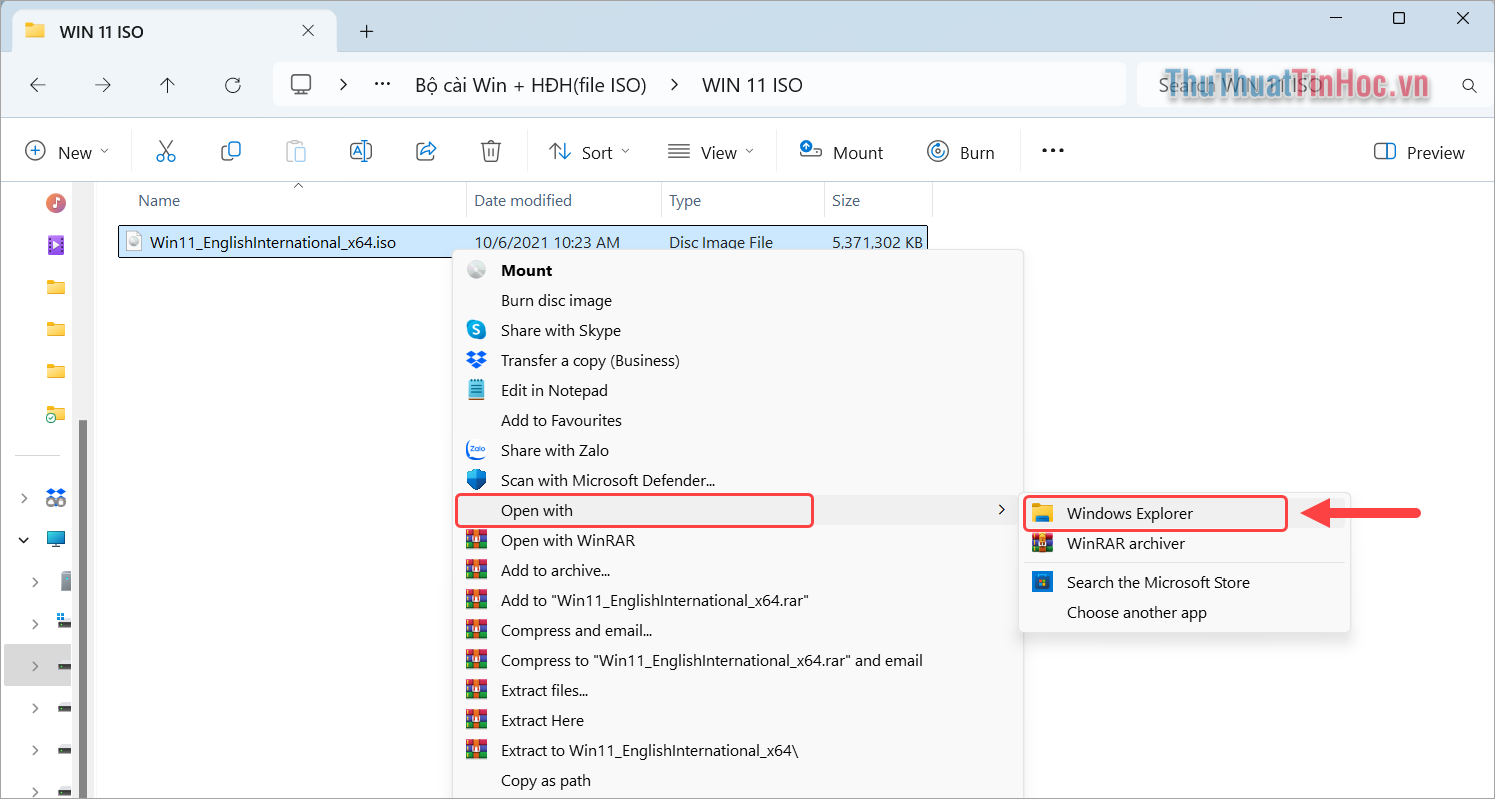Select Extract files...
Image resolution: width=1495 pixels, height=799 pixels.
click(738, 690)
